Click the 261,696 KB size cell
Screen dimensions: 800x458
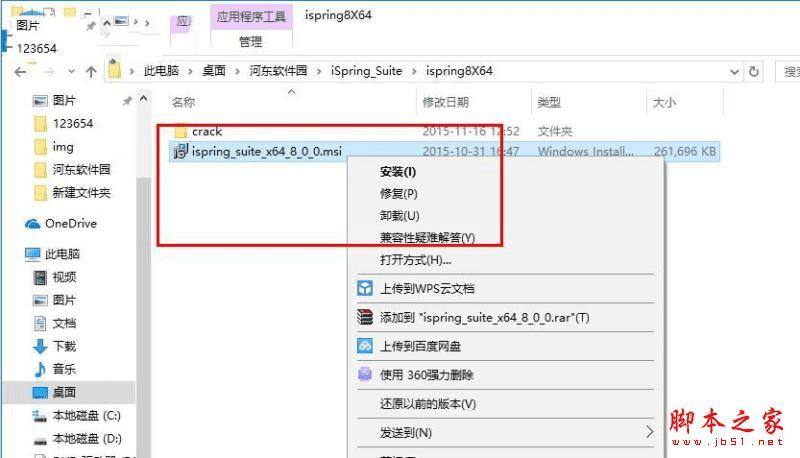(685, 151)
